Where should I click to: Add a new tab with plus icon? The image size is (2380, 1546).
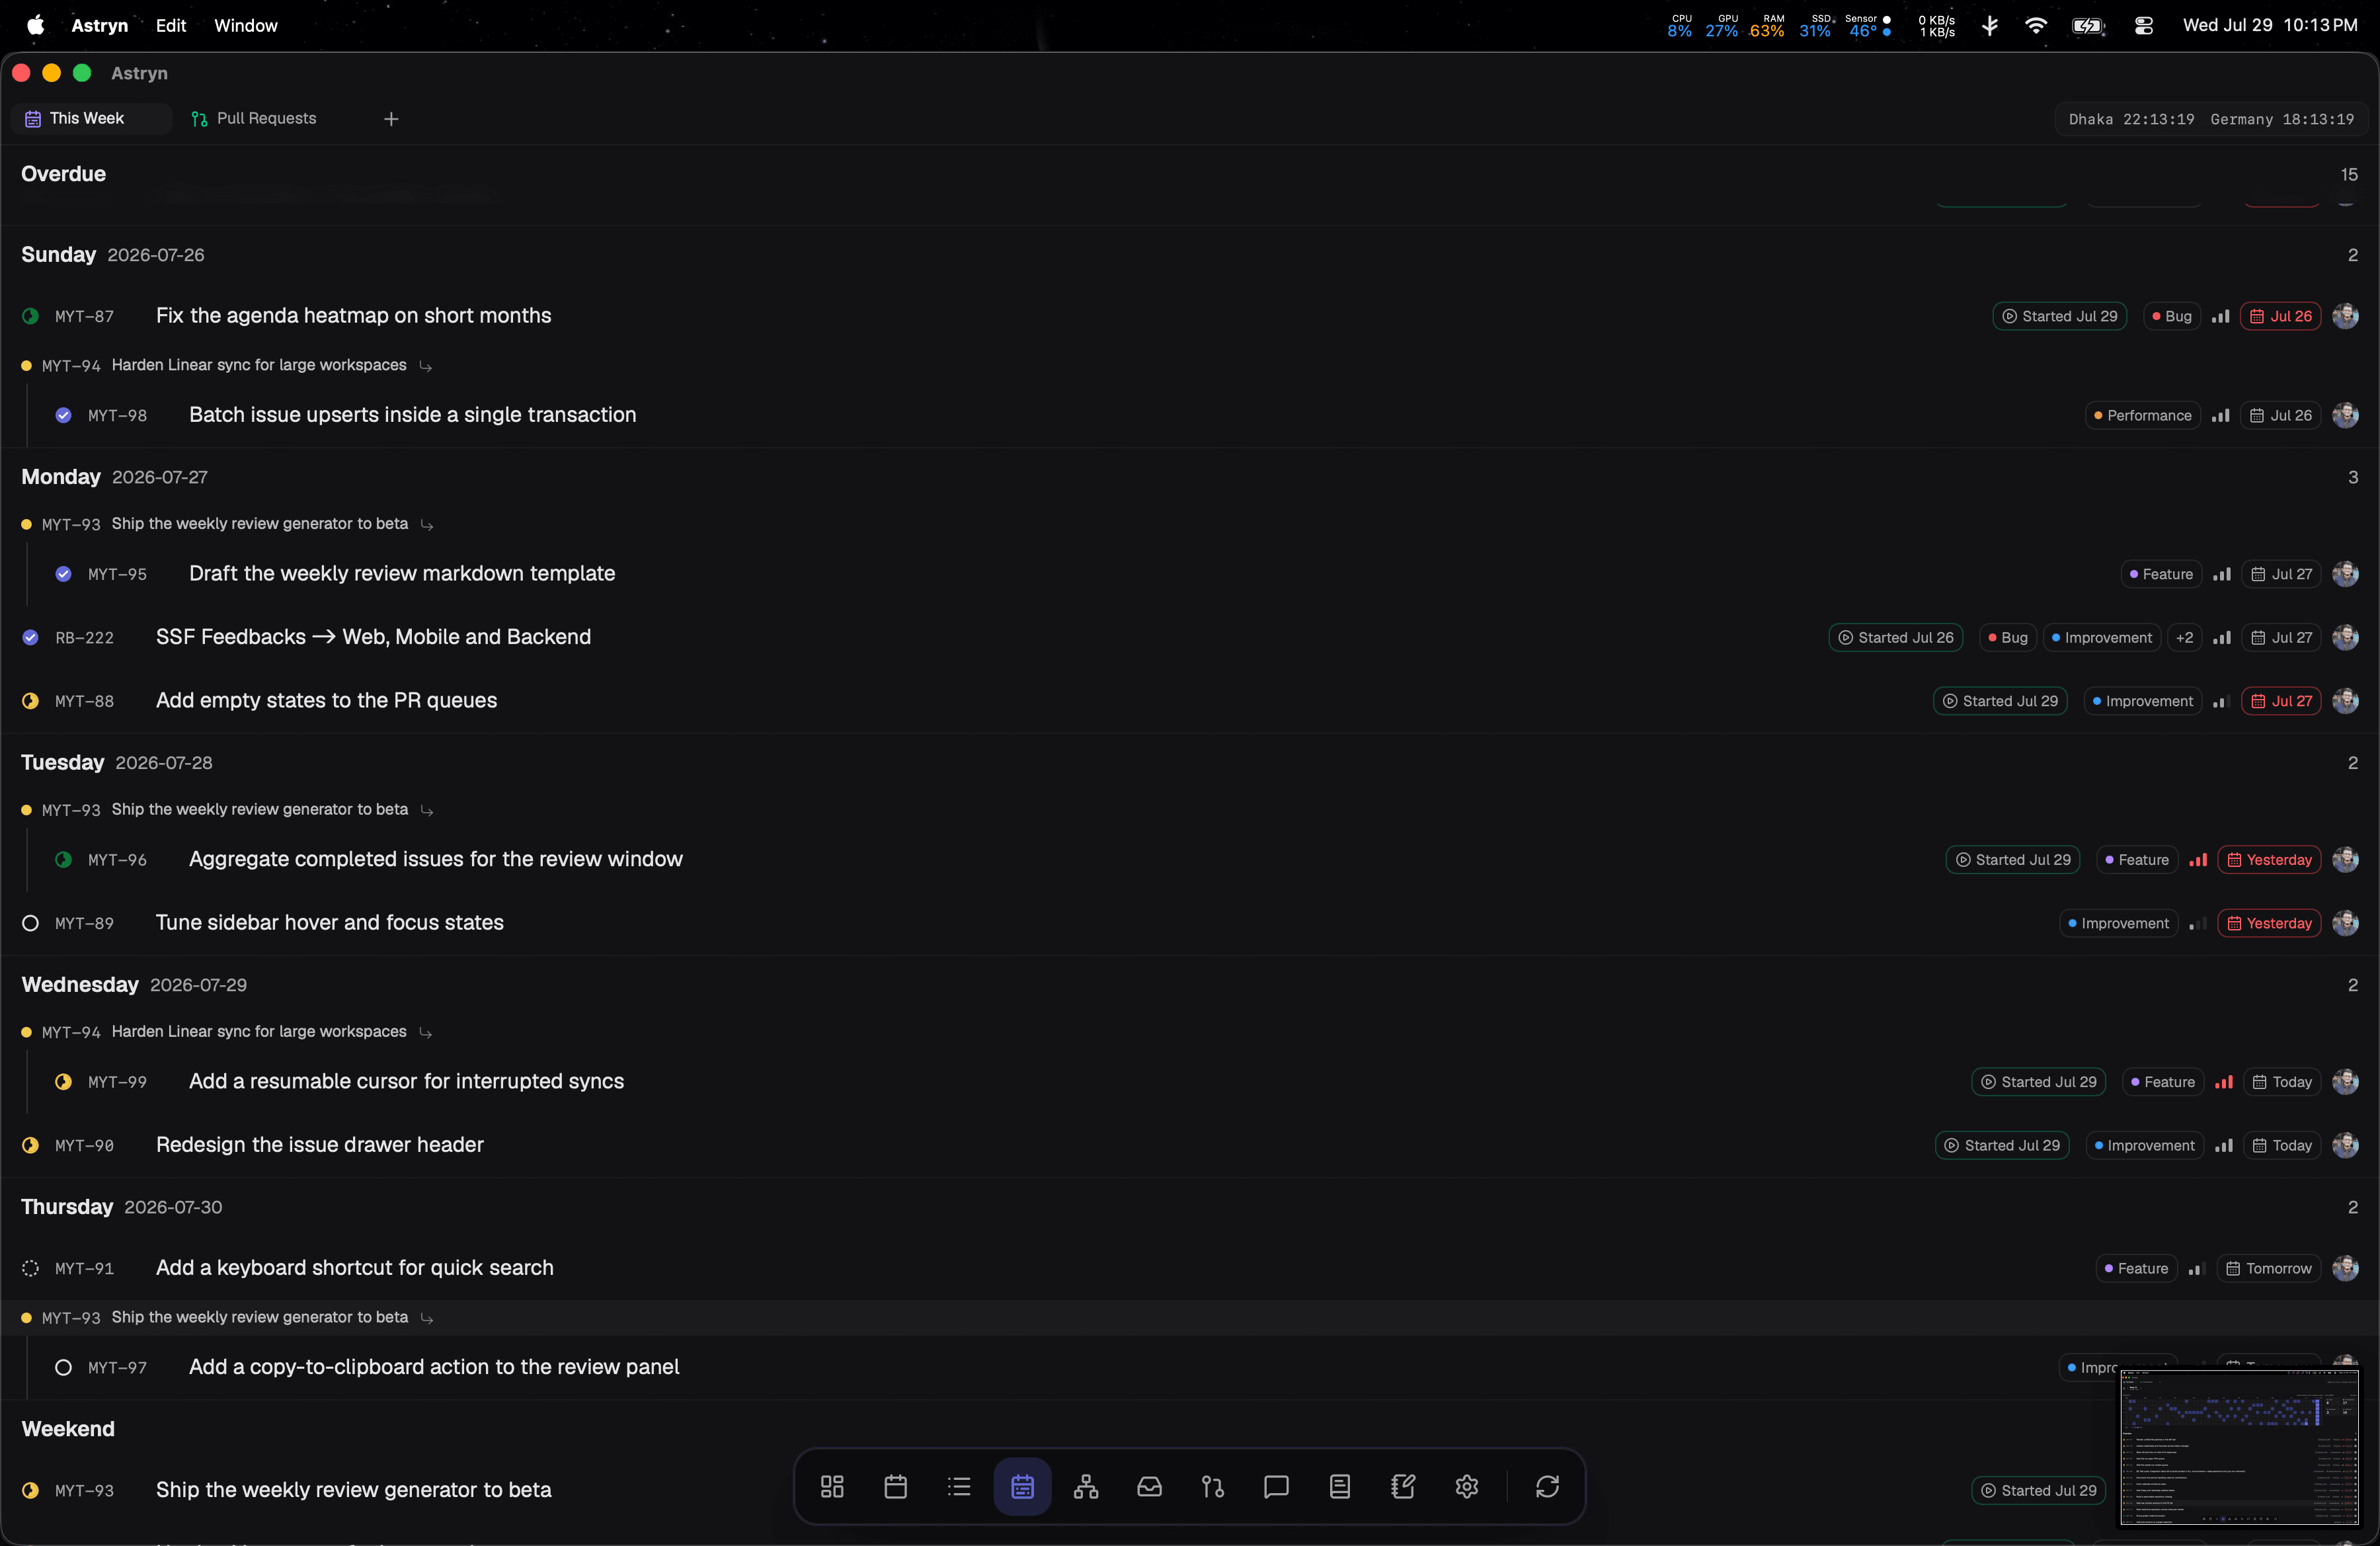pos(391,119)
